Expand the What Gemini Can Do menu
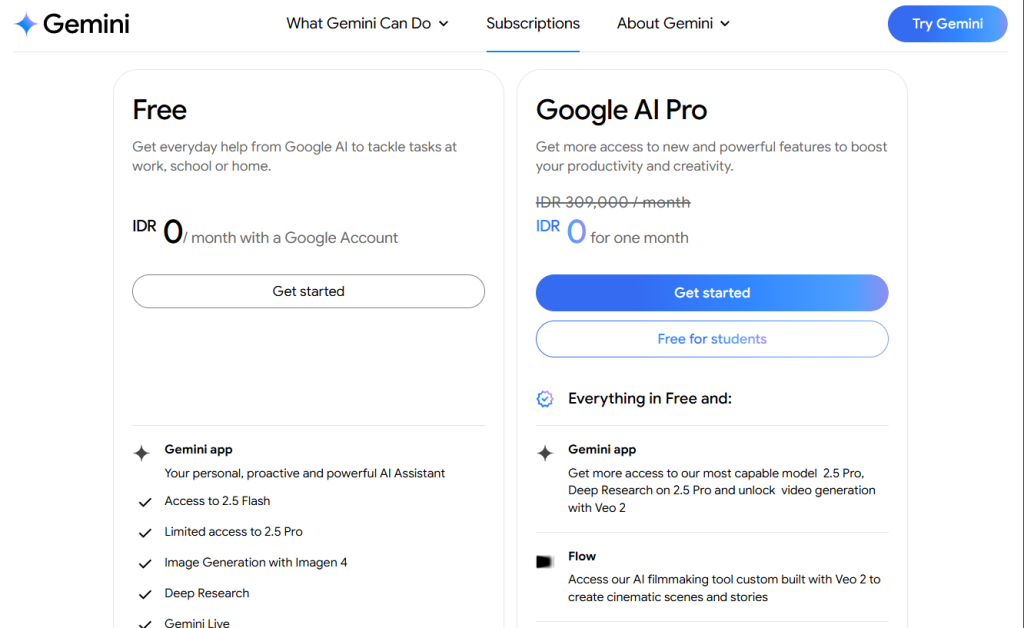The image size is (1024, 628). point(367,23)
